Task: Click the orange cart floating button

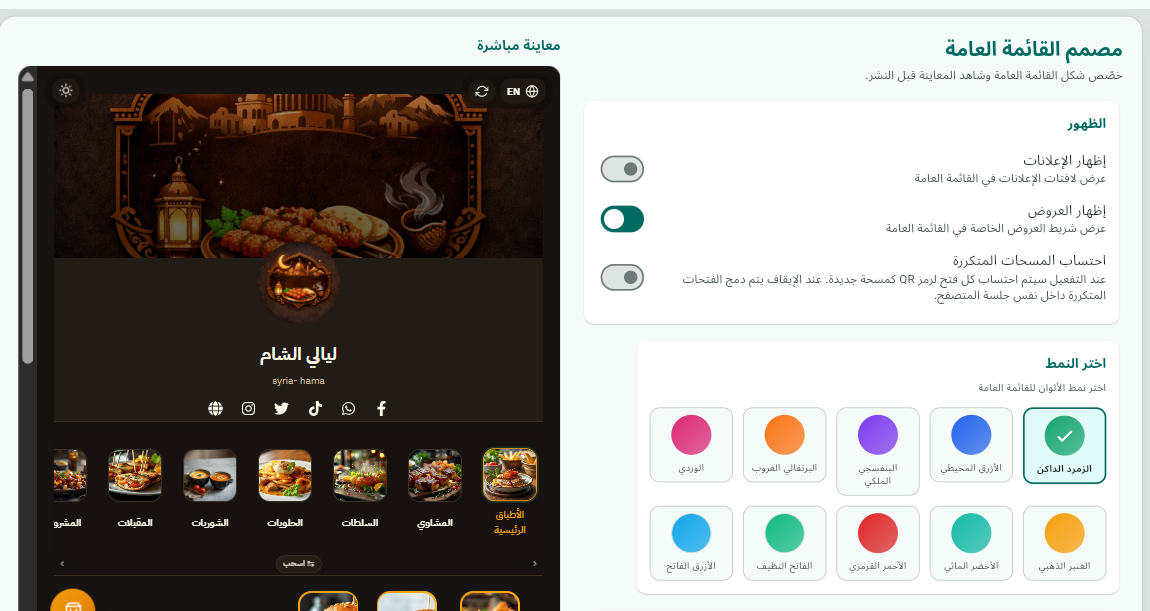Action: click(73, 601)
